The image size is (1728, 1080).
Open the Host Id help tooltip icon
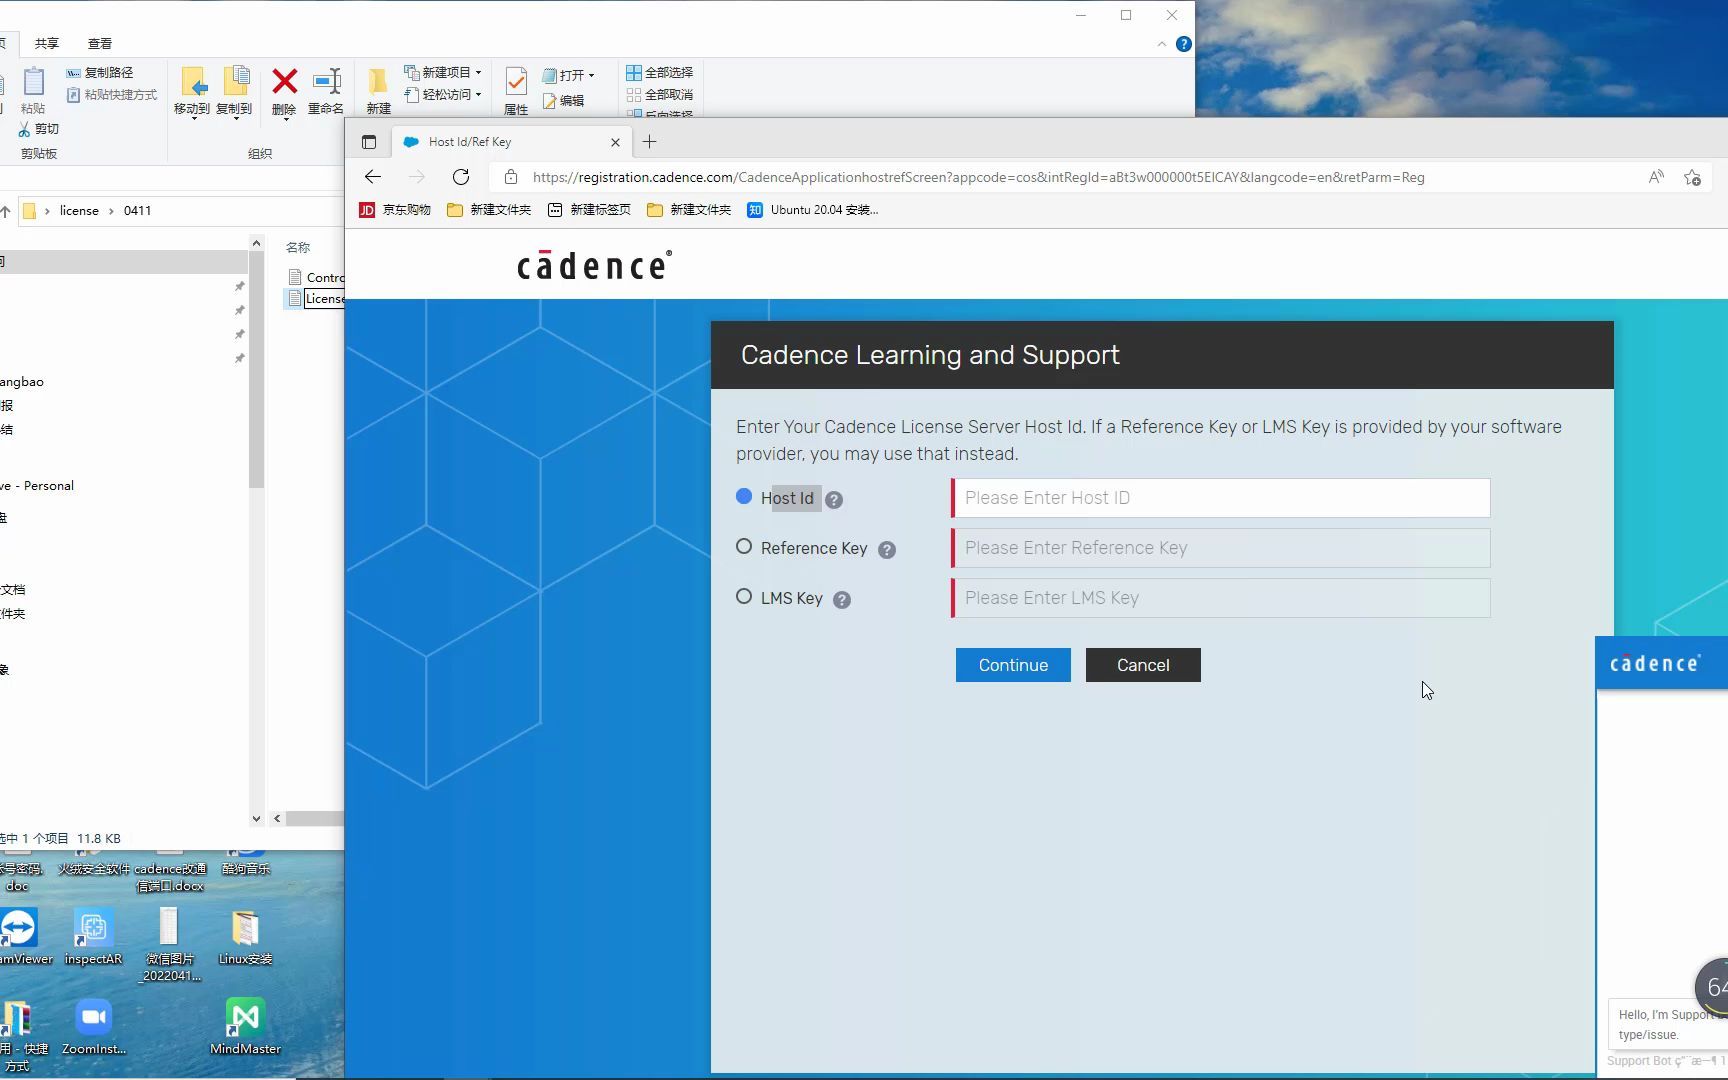pyautogui.click(x=834, y=500)
